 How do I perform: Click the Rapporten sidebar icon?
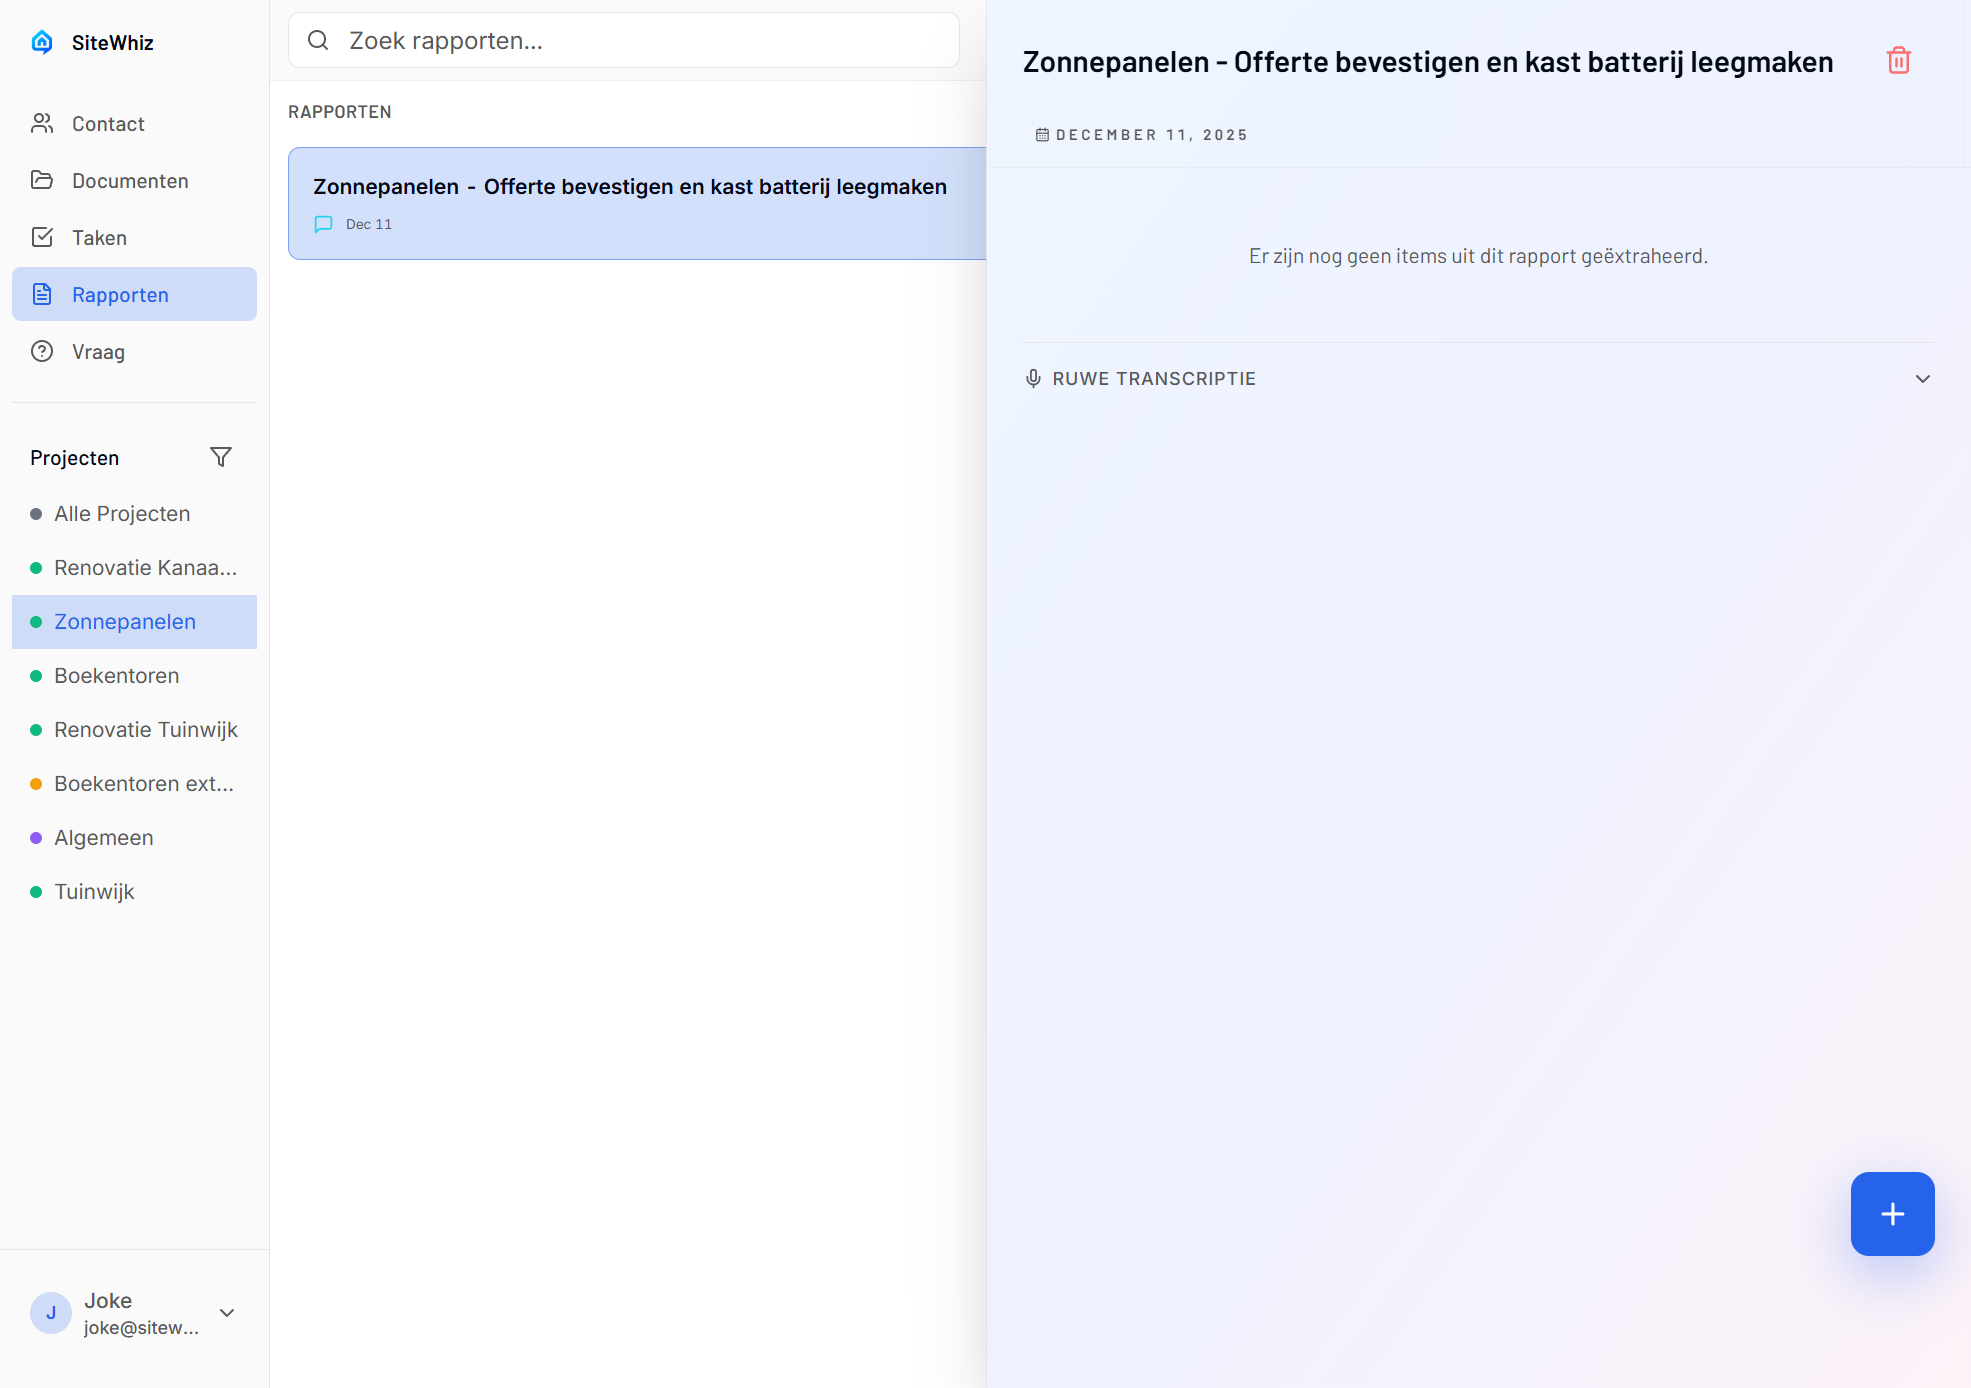42,294
